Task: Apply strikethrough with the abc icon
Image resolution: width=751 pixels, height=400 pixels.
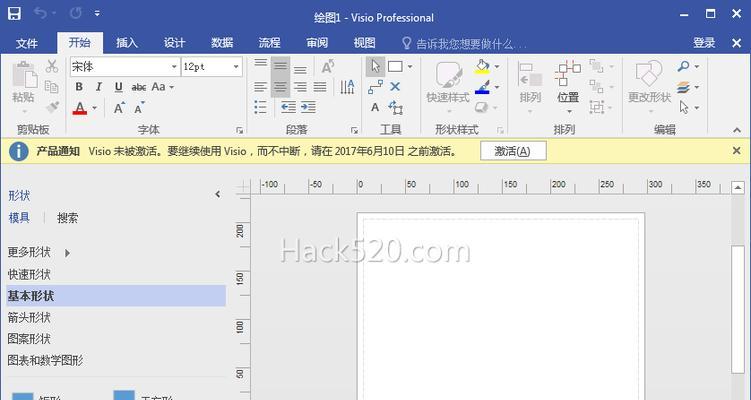Action: 139,87
